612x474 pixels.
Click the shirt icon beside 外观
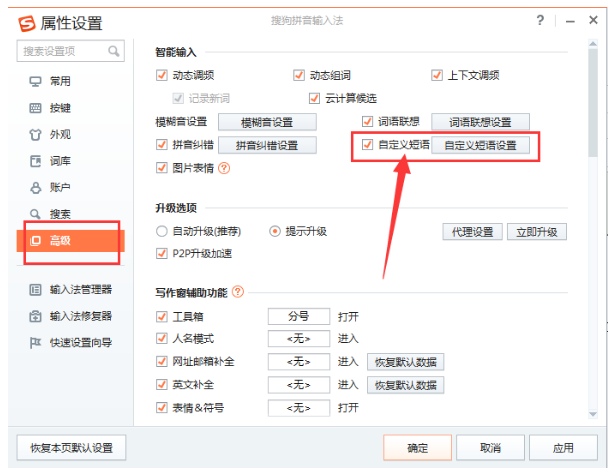coord(35,135)
